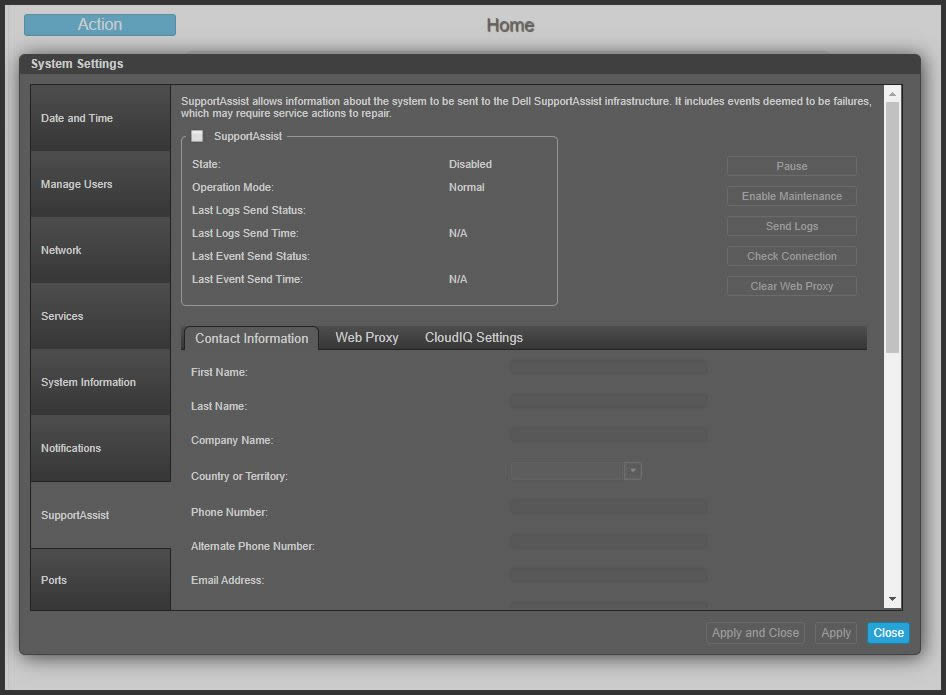
Task: Click the System Settings dialog title
Action: point(77,63)
